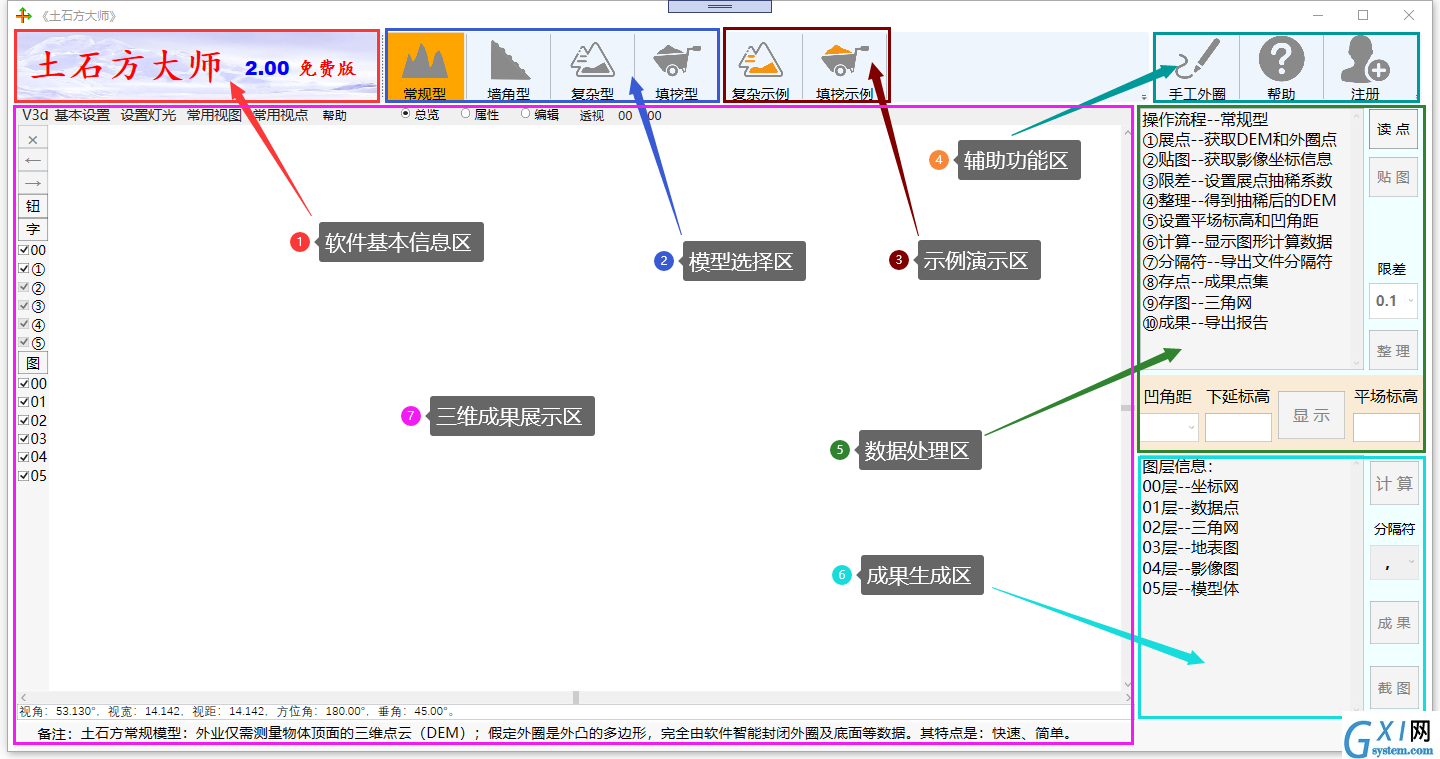Uncheck layer 02 checkbox
Viewport: 1440px width, 759px height.
pyautogui.click(x=24, y=420)
